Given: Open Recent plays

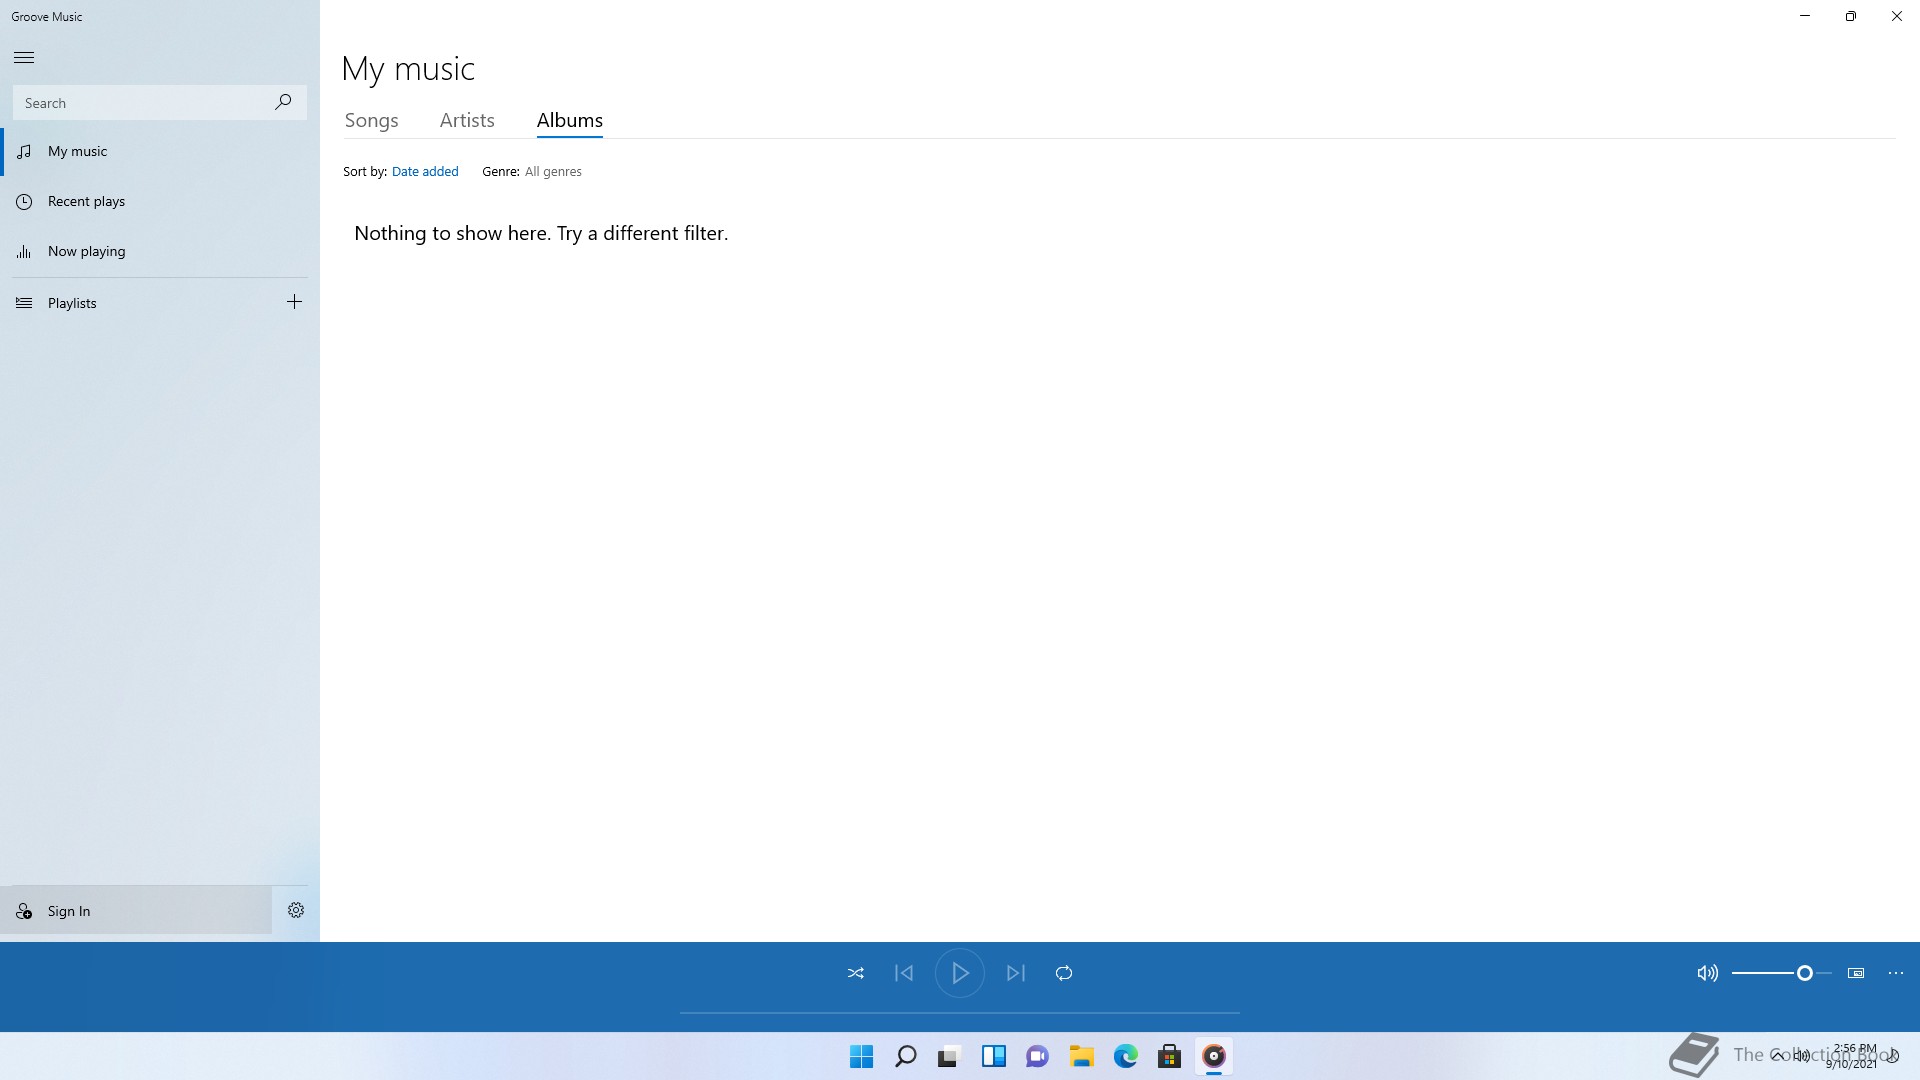Looking at the screenshot, I should (x=160, y=201).
